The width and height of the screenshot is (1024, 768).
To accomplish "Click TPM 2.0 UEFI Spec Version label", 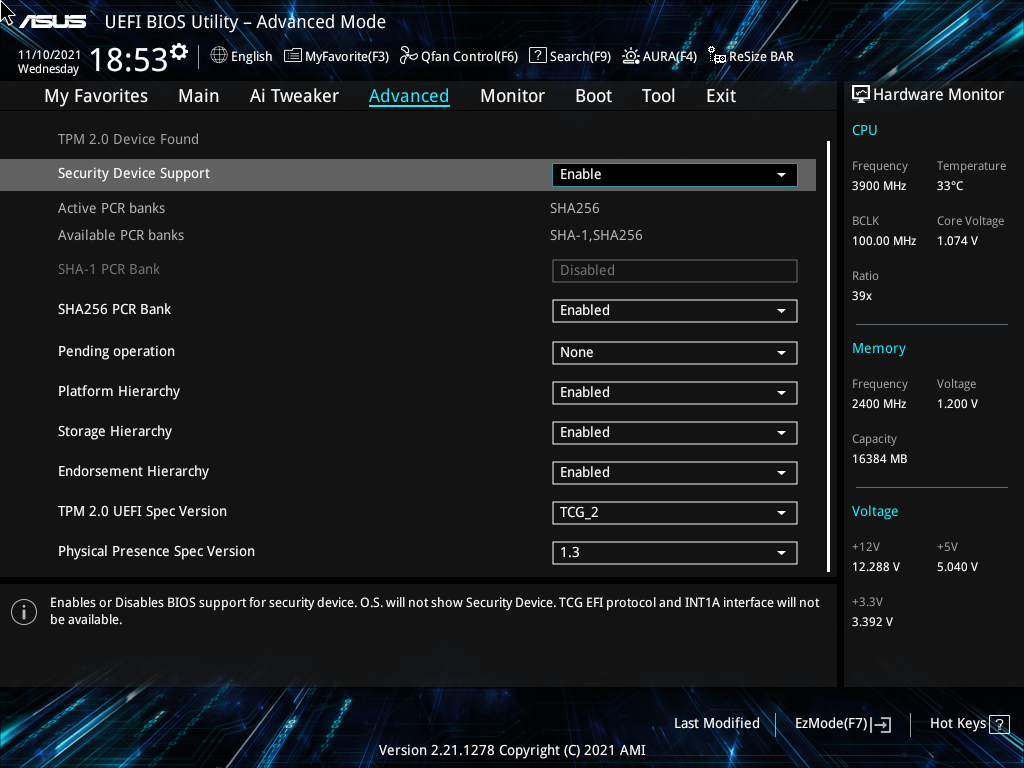I will pyautogui.click(x=142, y=511).
